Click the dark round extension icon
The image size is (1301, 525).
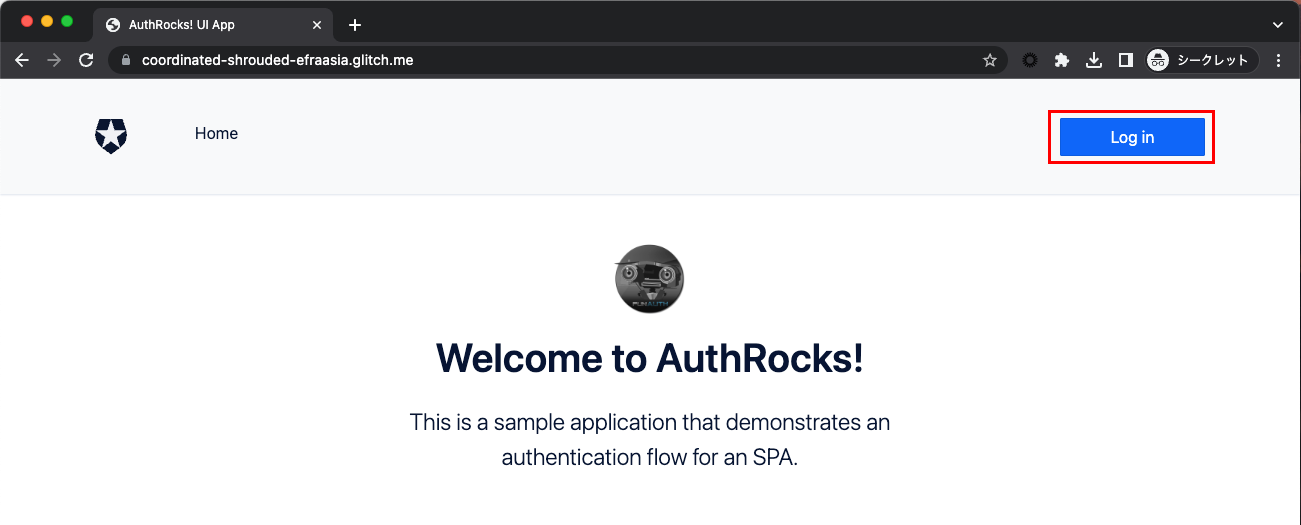click(1030, 60)
